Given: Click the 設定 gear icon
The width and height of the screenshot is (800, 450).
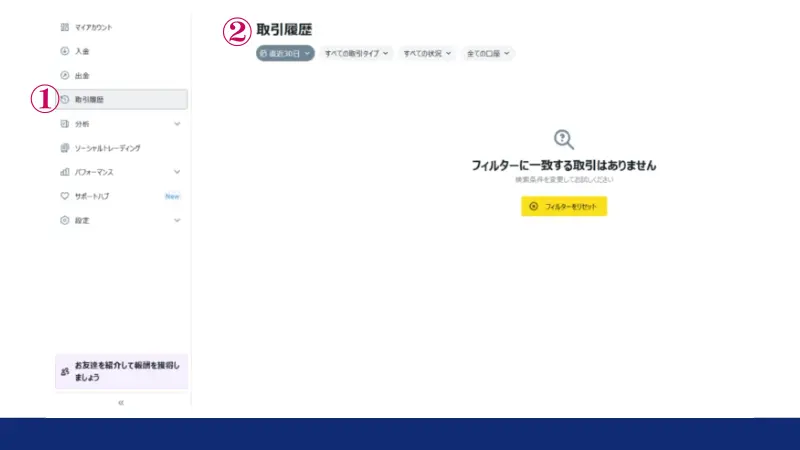Looking at the screenshot, I should pos(65,220).
